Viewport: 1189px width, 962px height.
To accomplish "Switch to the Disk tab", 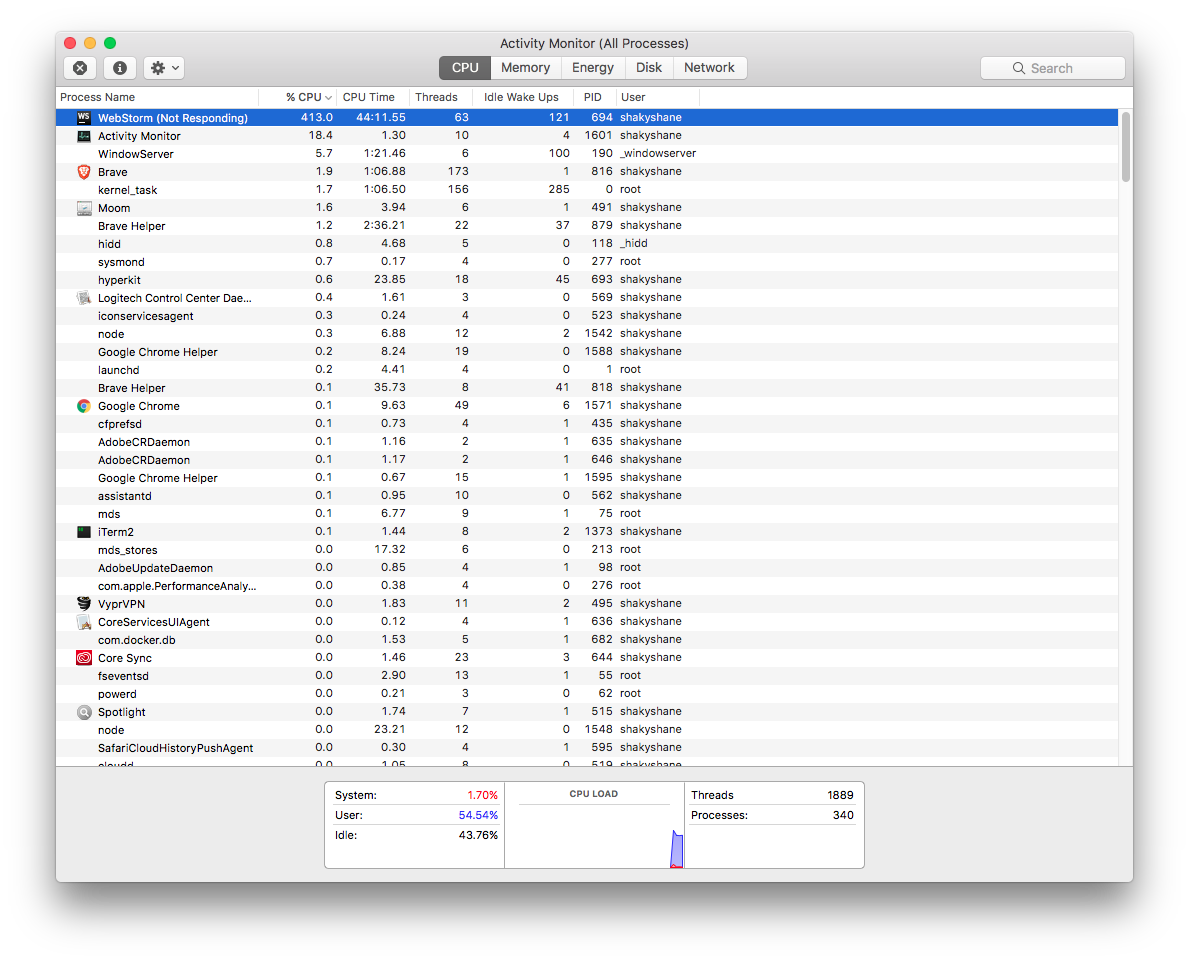I will (648, 67).
